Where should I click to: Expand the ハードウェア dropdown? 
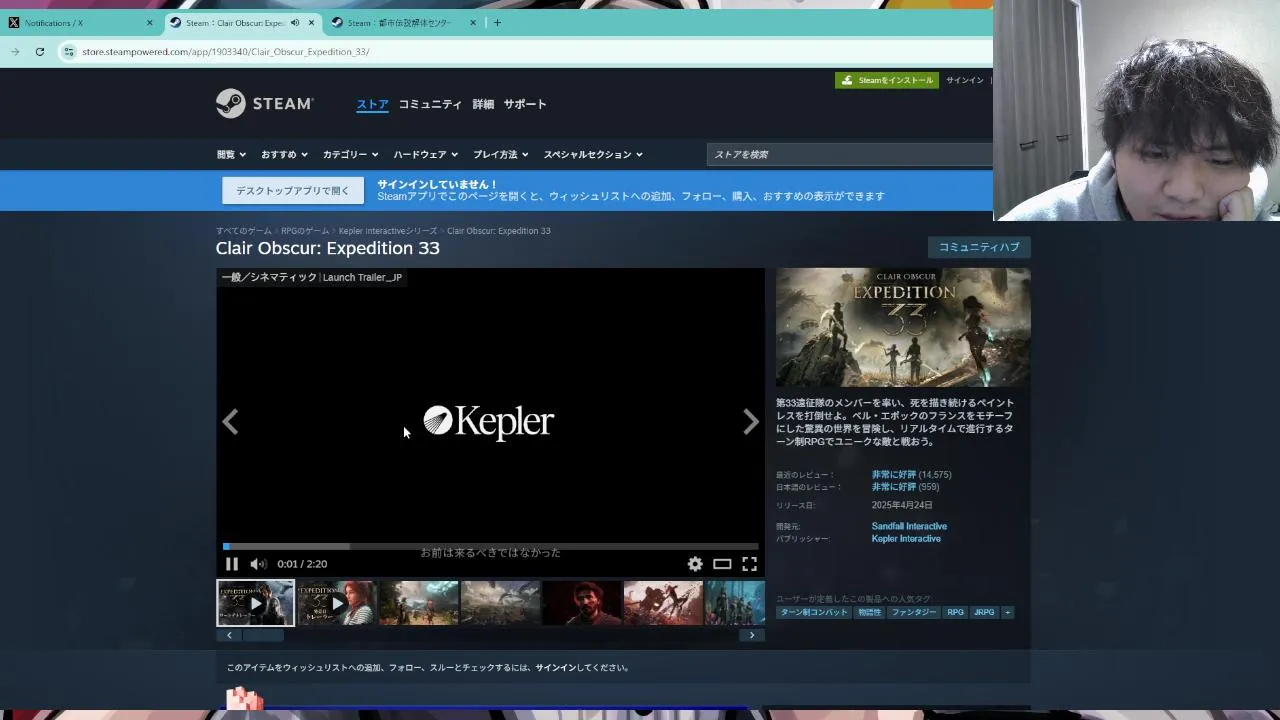[x=426, y=155]
